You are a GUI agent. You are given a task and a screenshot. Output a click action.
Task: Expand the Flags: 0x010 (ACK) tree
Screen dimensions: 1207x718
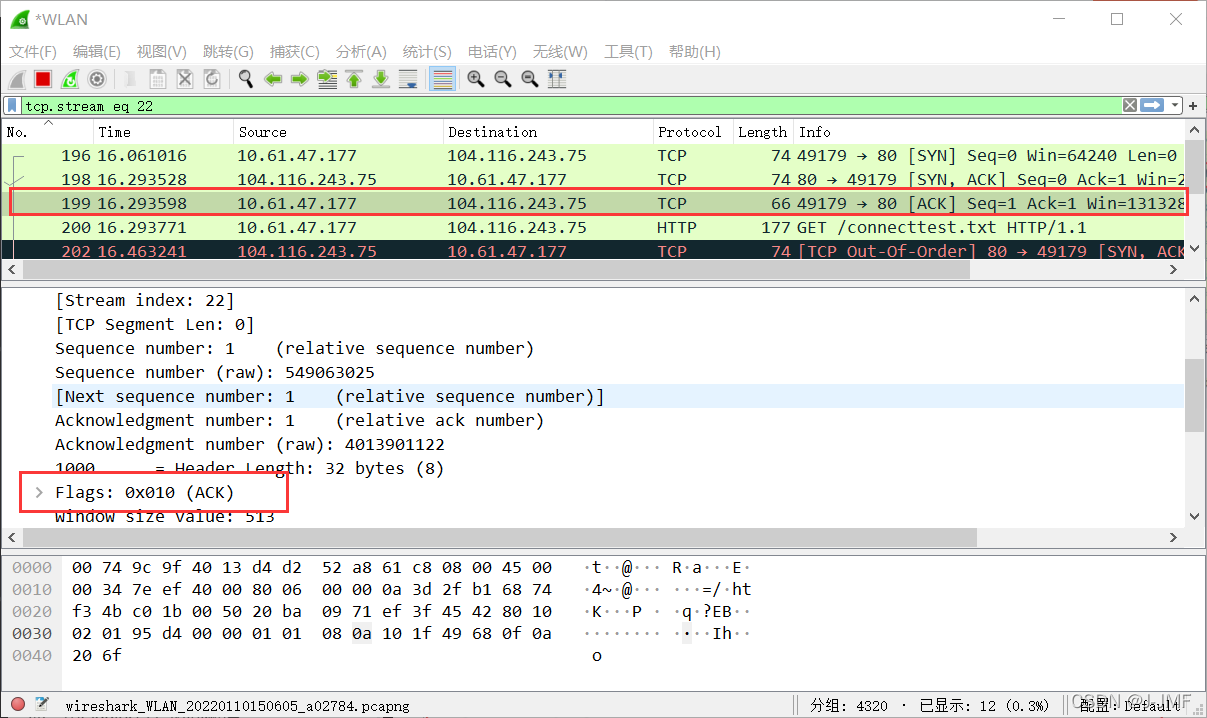(39, 492)
